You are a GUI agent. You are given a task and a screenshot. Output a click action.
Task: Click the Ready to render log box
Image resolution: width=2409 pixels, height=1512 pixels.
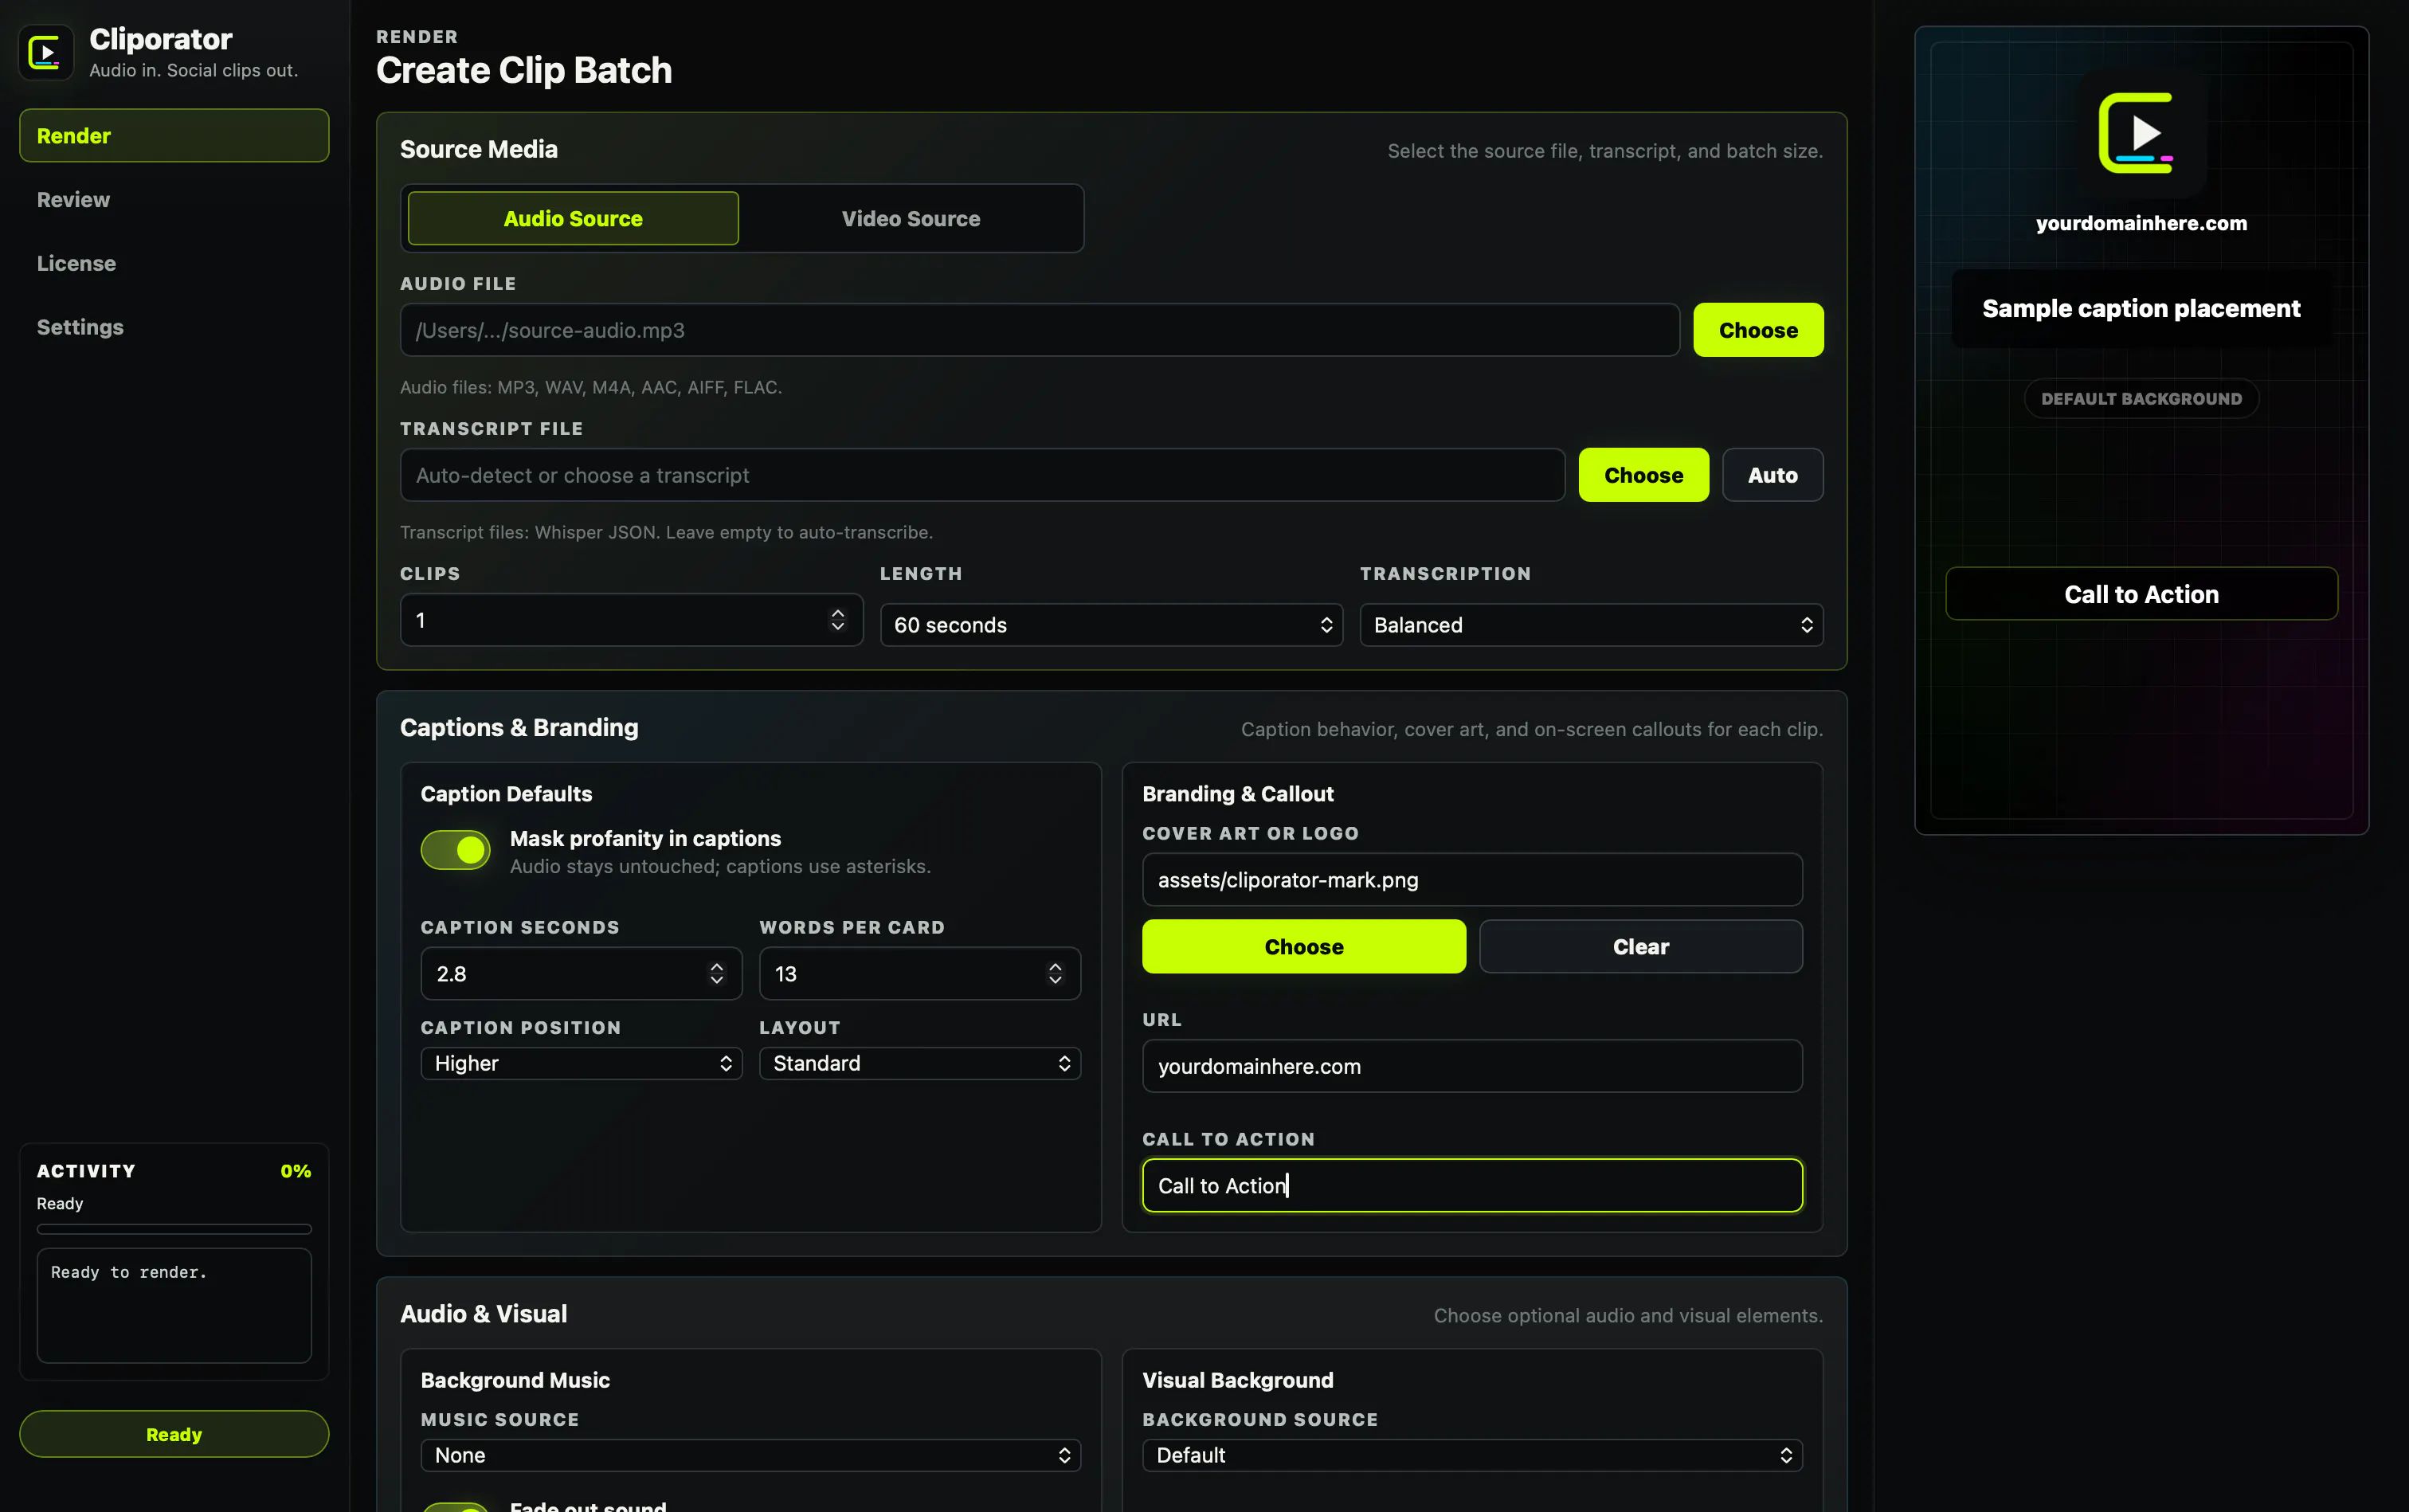[174, 1305]
